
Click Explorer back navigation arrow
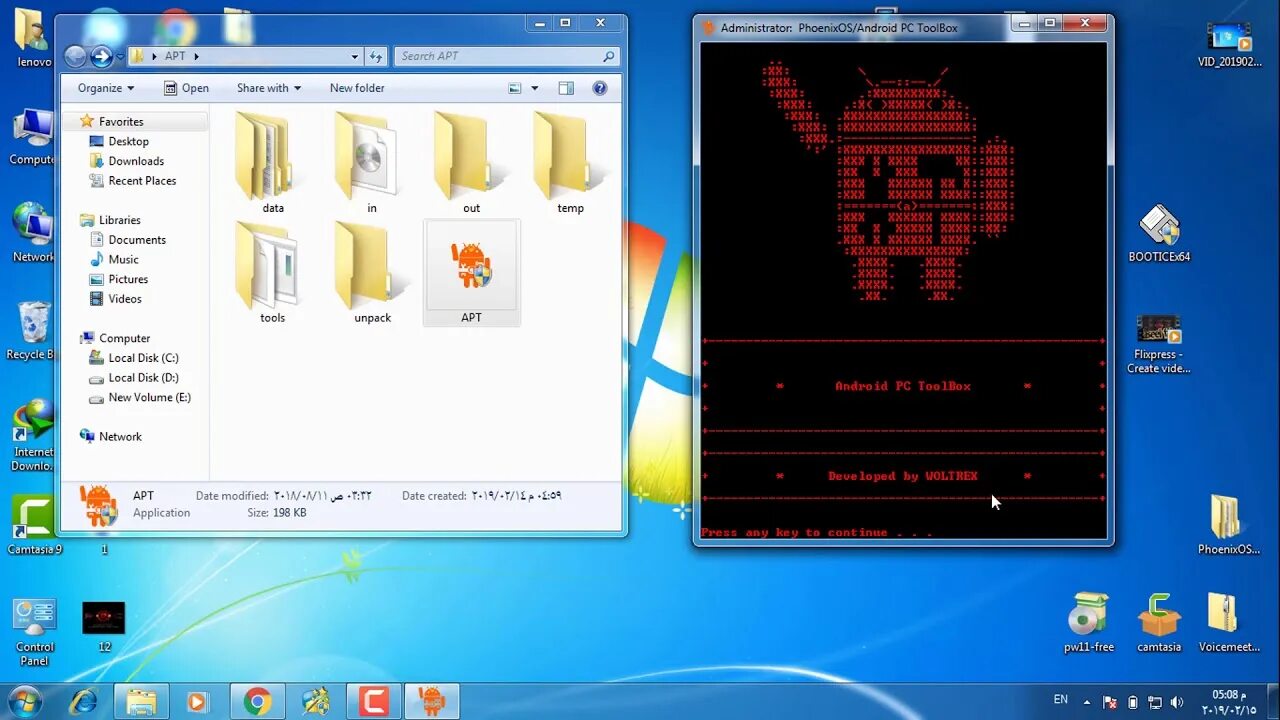tap(76, 56)
